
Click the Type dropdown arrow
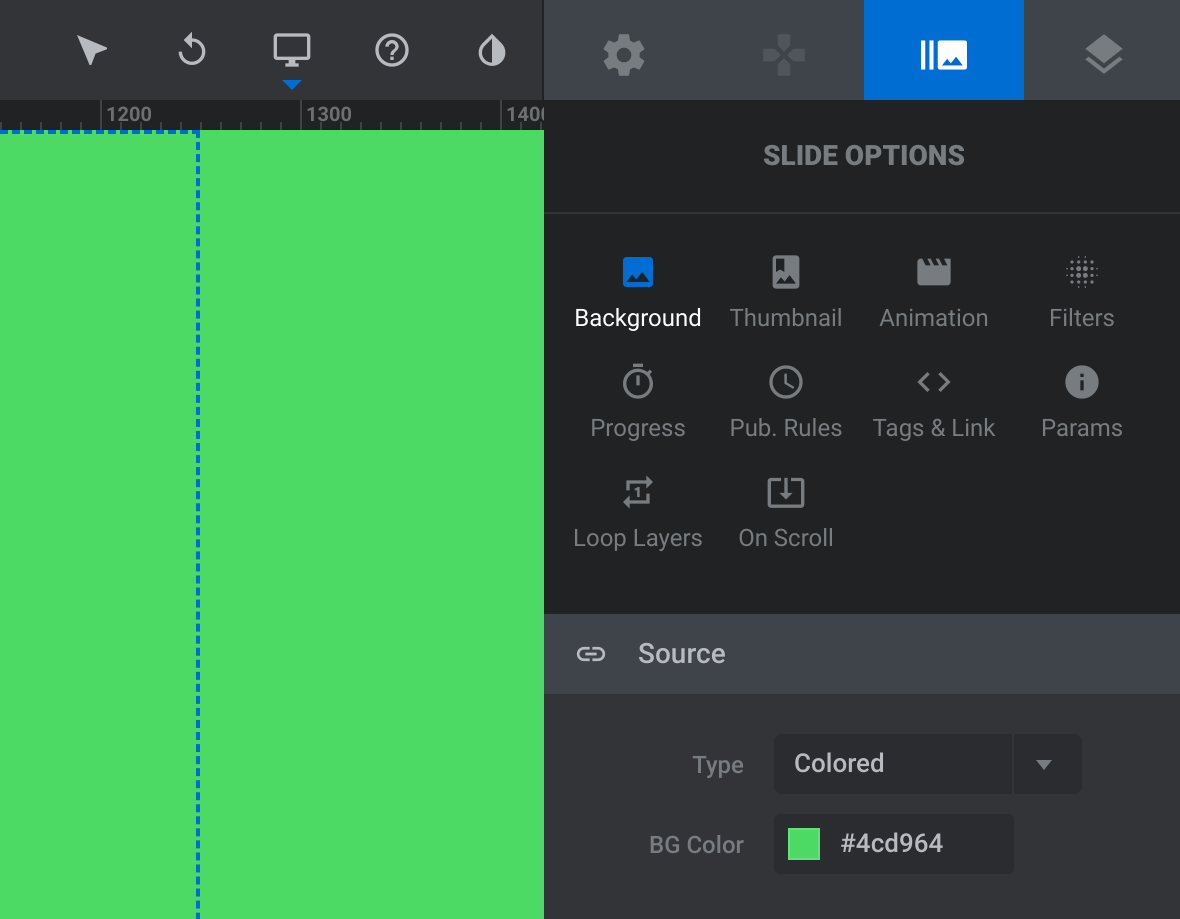coord(1044,764)
